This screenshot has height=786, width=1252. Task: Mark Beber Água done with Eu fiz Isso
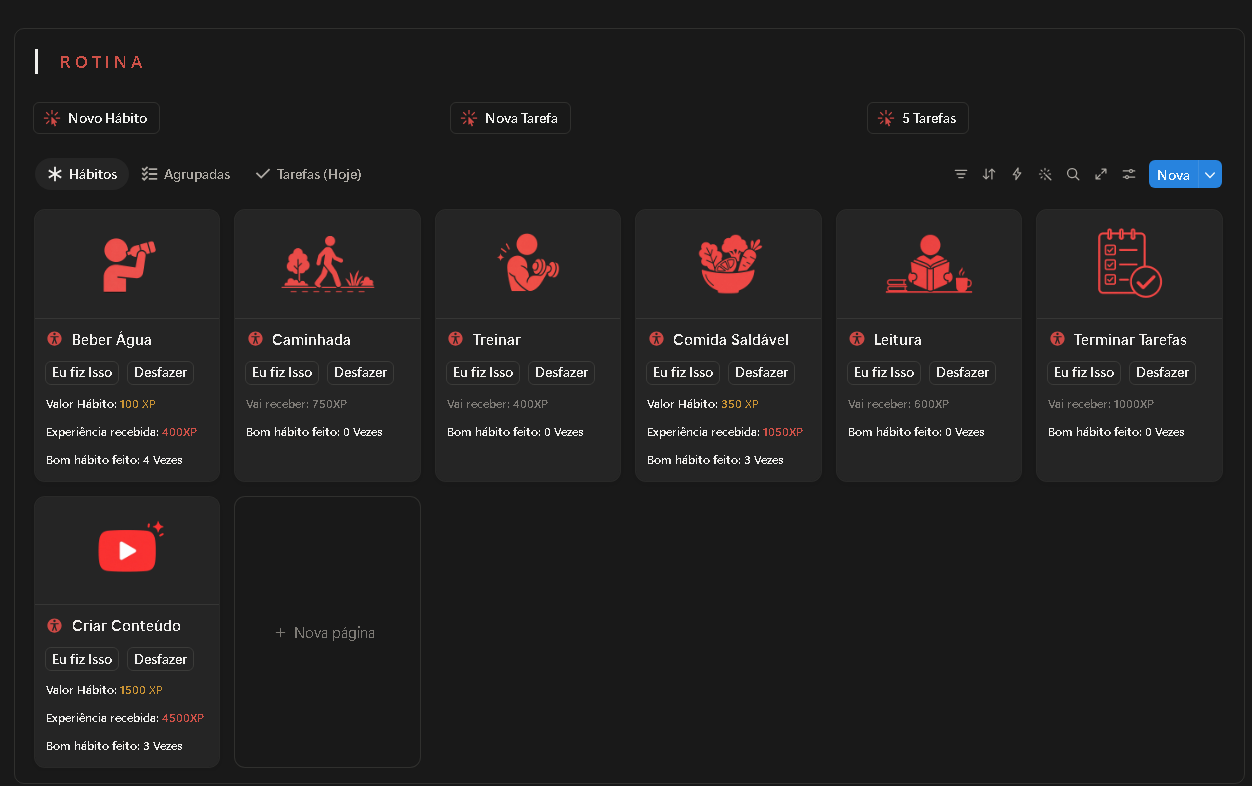click(82, 372)
